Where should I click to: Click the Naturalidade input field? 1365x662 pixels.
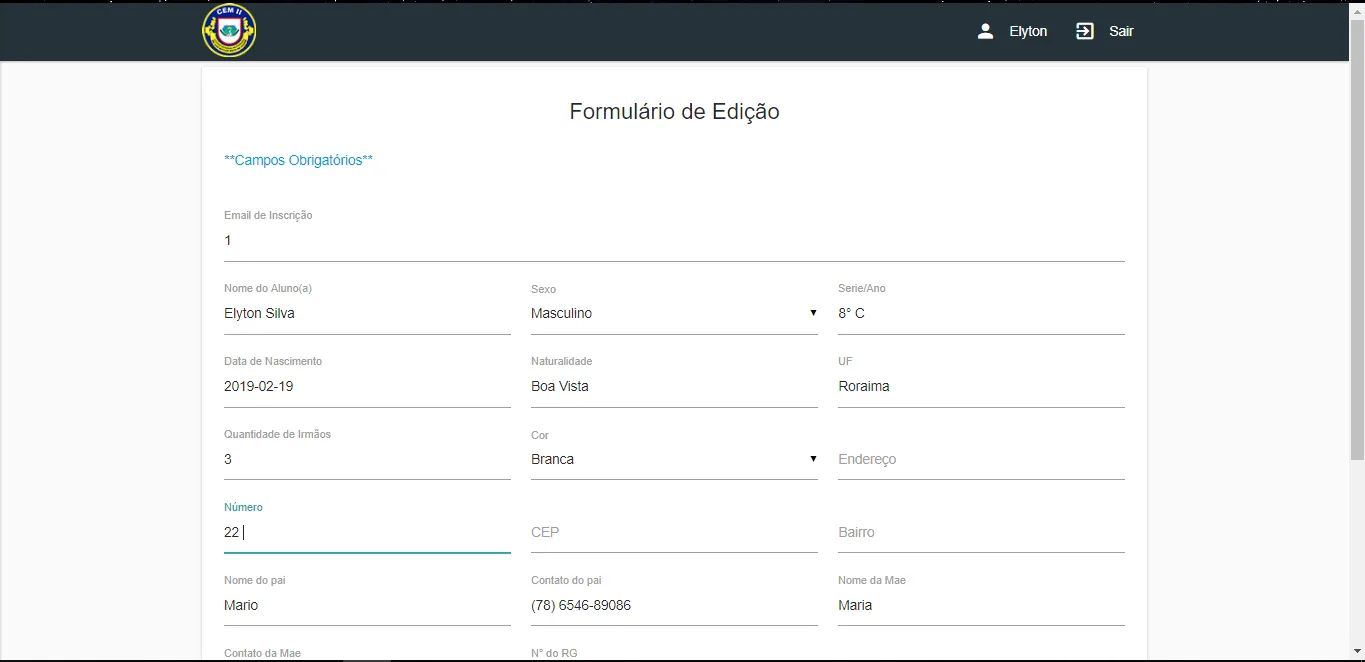click(x=674, y=387)
